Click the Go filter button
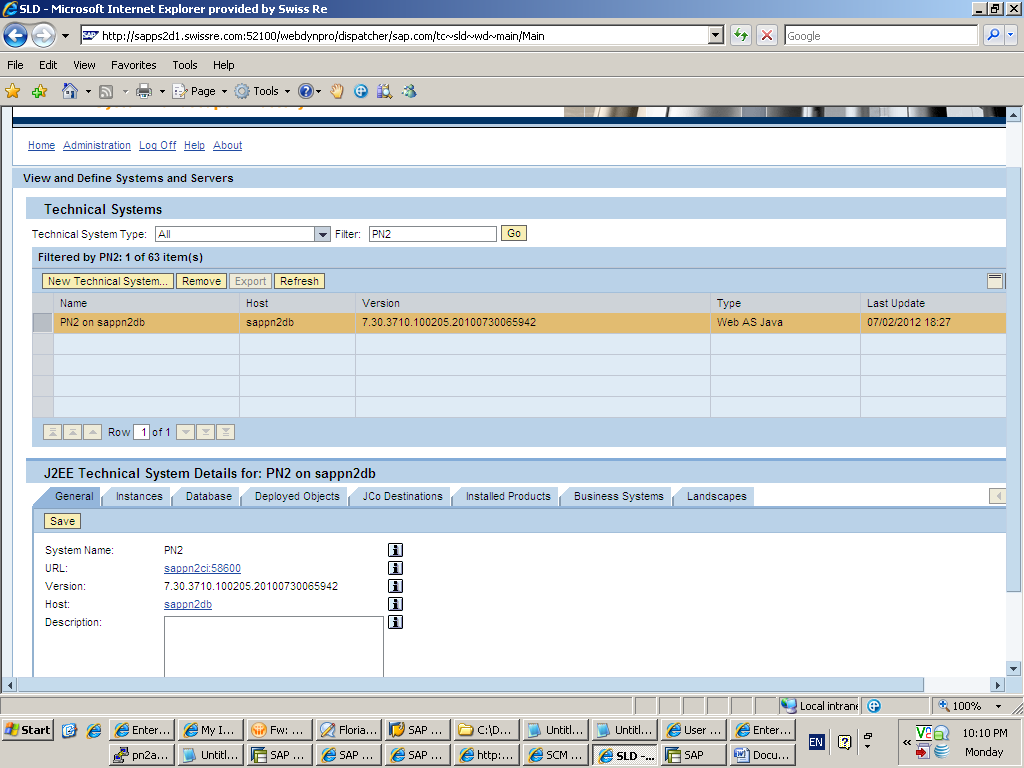 [514, 233]
